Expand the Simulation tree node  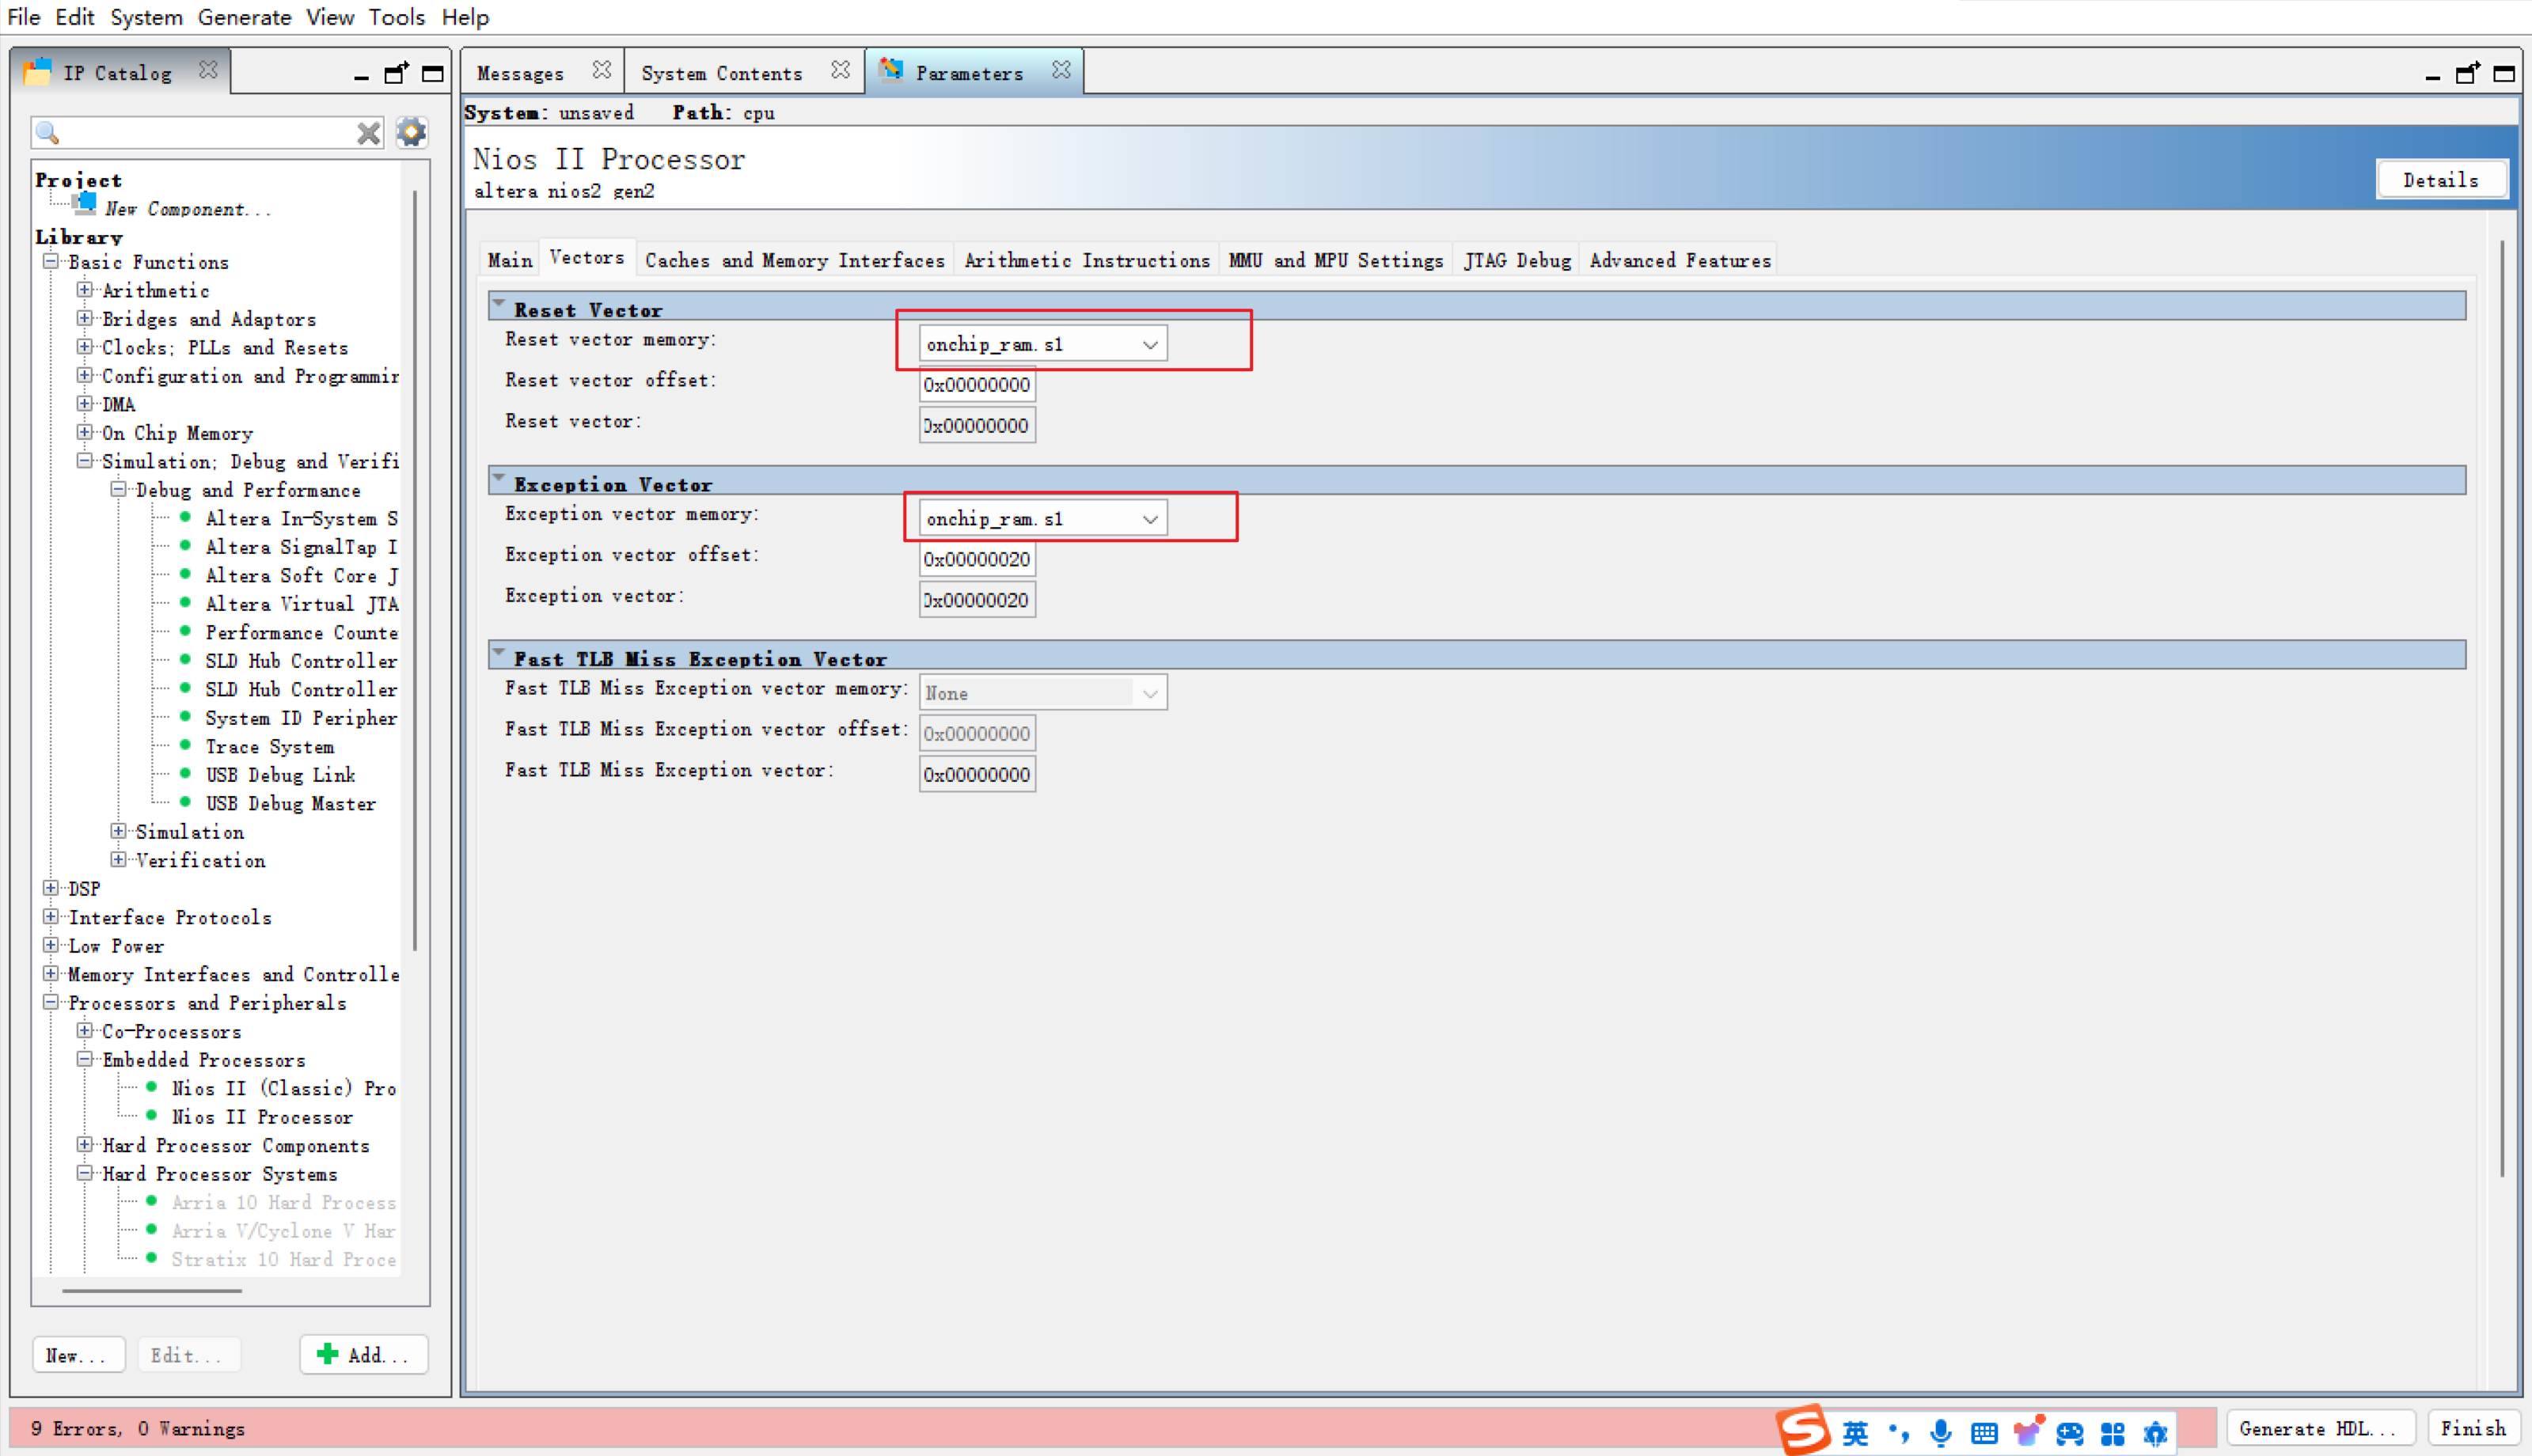(x=118, y=831)
